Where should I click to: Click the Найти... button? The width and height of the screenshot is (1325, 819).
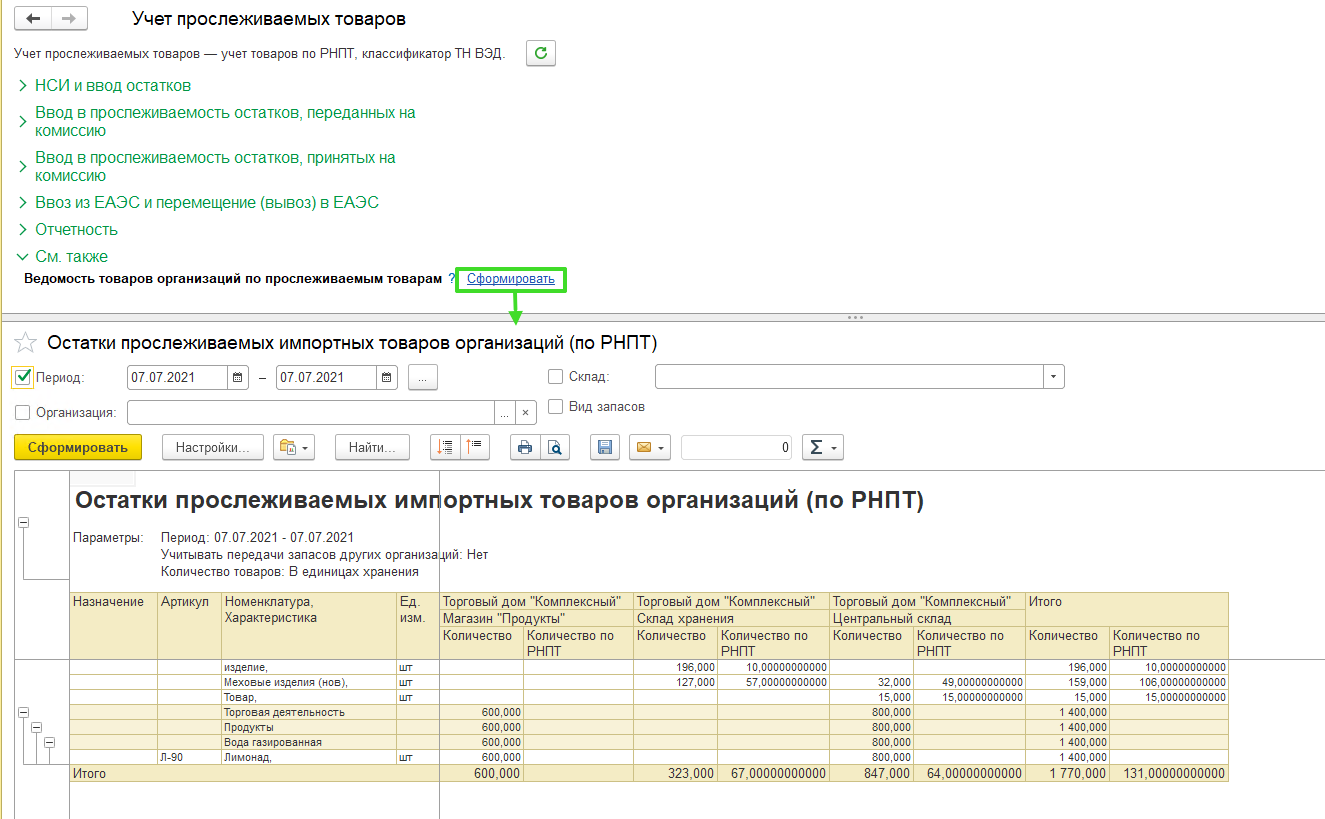point(372,447)
